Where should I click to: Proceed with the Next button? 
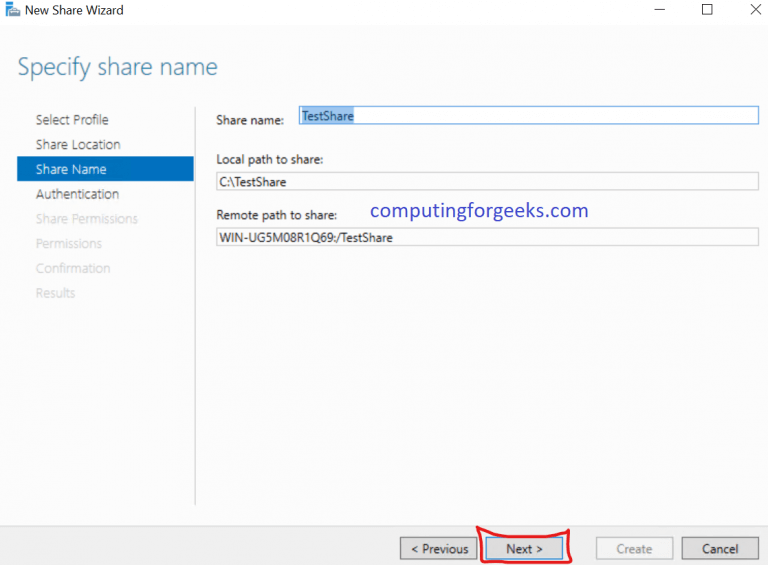tap(524, 549)
